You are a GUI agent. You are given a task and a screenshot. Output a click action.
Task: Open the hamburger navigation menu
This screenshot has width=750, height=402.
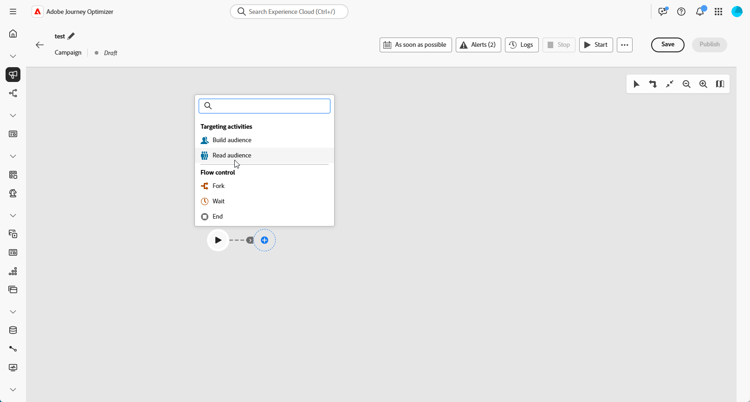click(x=13, y=11)
